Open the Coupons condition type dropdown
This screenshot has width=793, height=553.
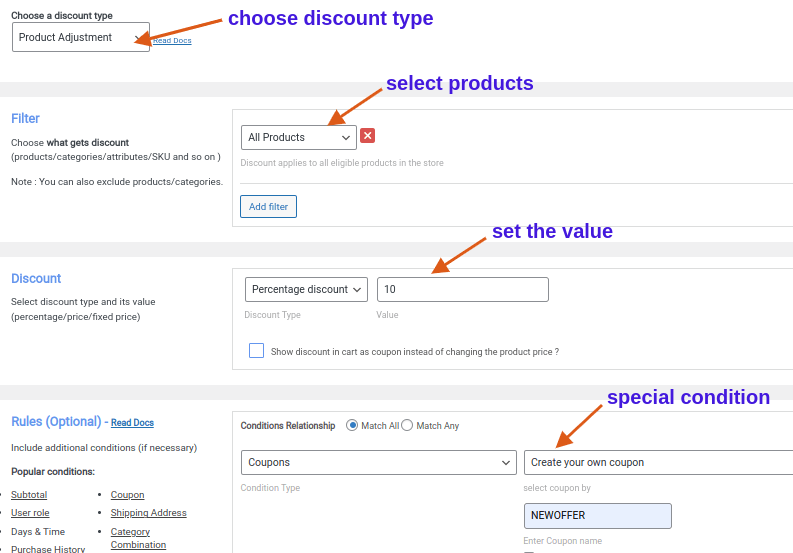tap(378, 463)
